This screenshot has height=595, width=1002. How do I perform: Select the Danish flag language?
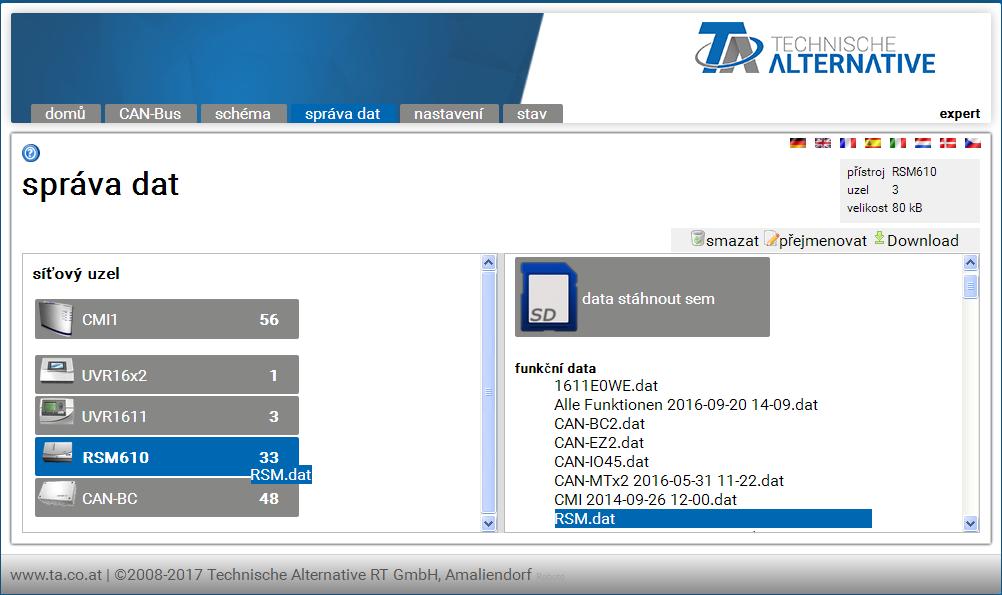point(948,143)
